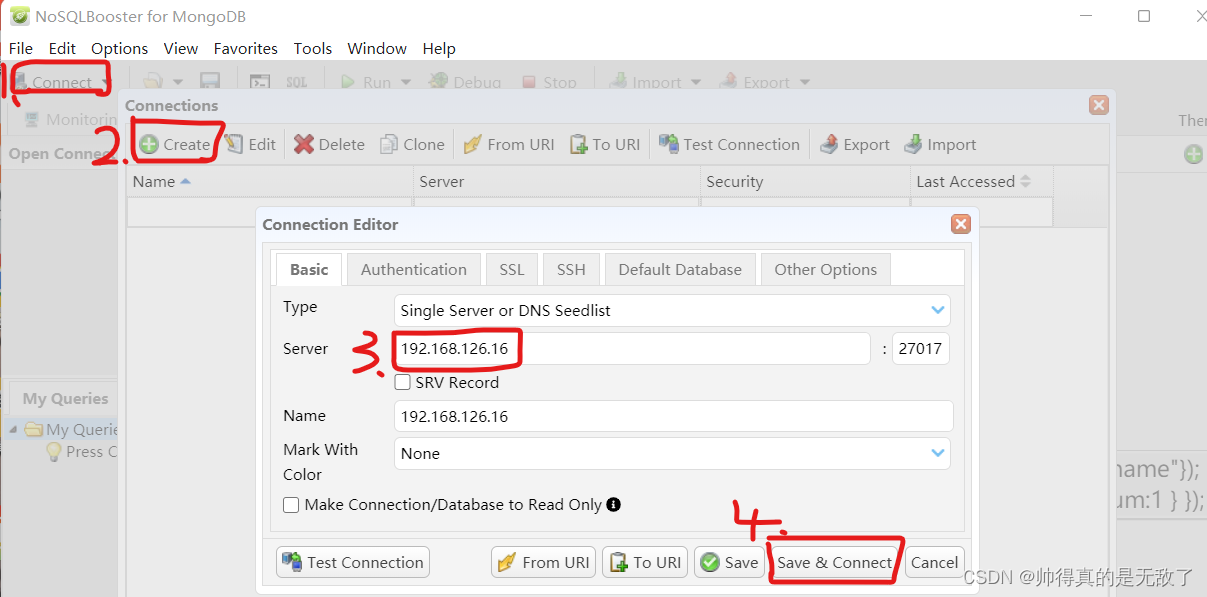Click Test Connection in the Connection Editor
This screenshot has width=1207, height=597.
(353, 562)
